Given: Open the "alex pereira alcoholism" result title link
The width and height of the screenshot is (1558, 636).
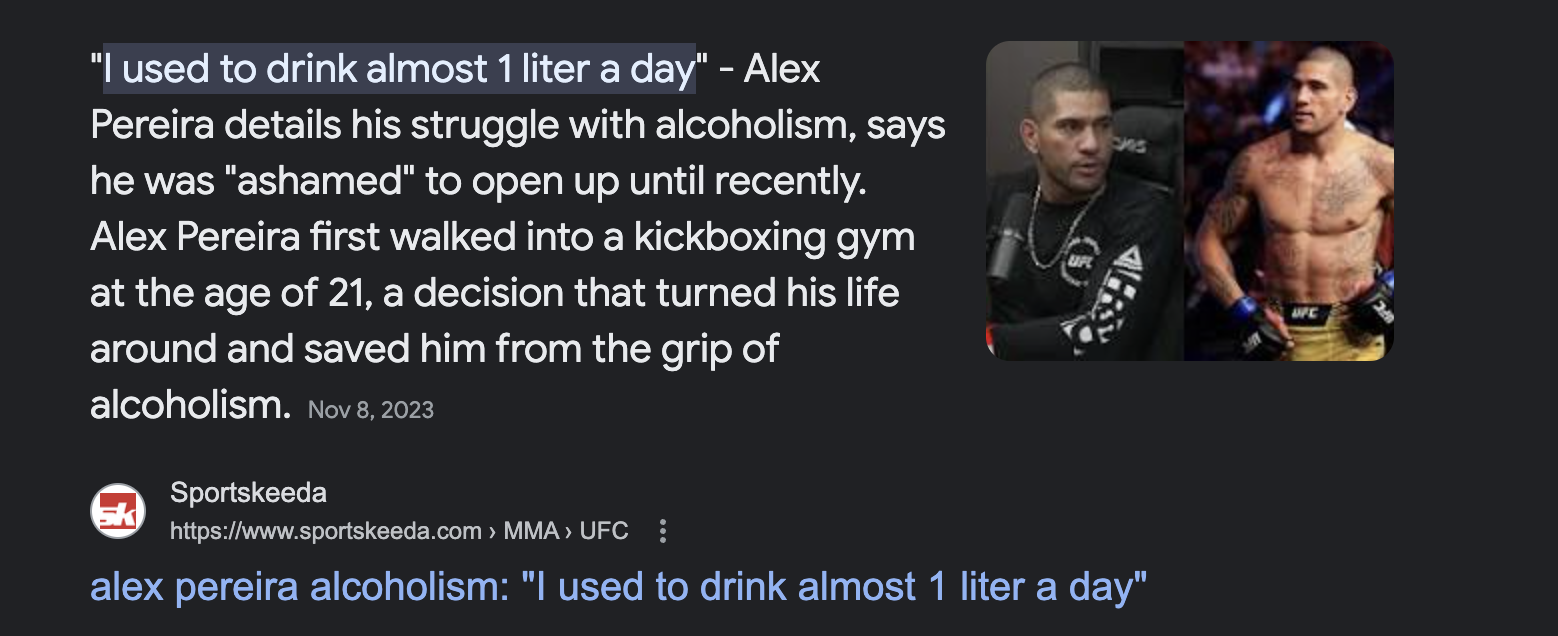Looking at the screenshot, I should point(618,587).
